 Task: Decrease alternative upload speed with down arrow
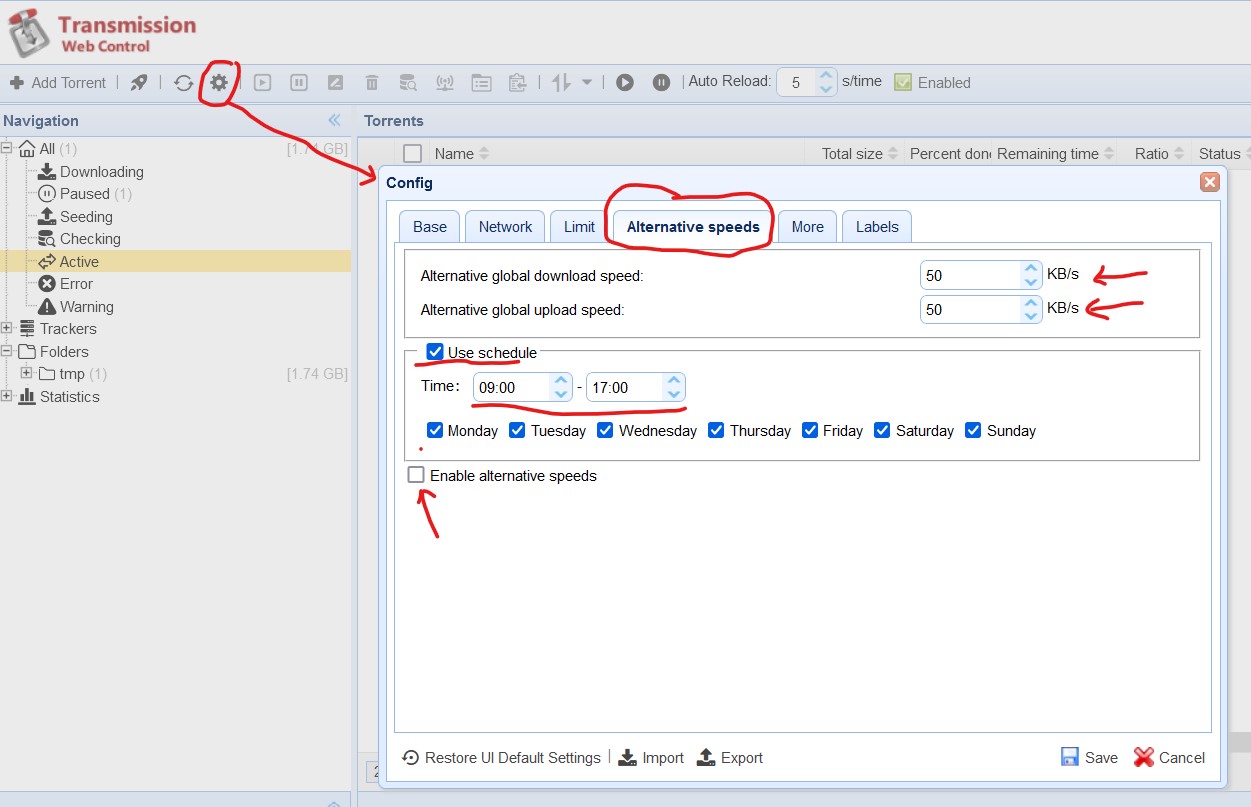[x=1032, y=317]
